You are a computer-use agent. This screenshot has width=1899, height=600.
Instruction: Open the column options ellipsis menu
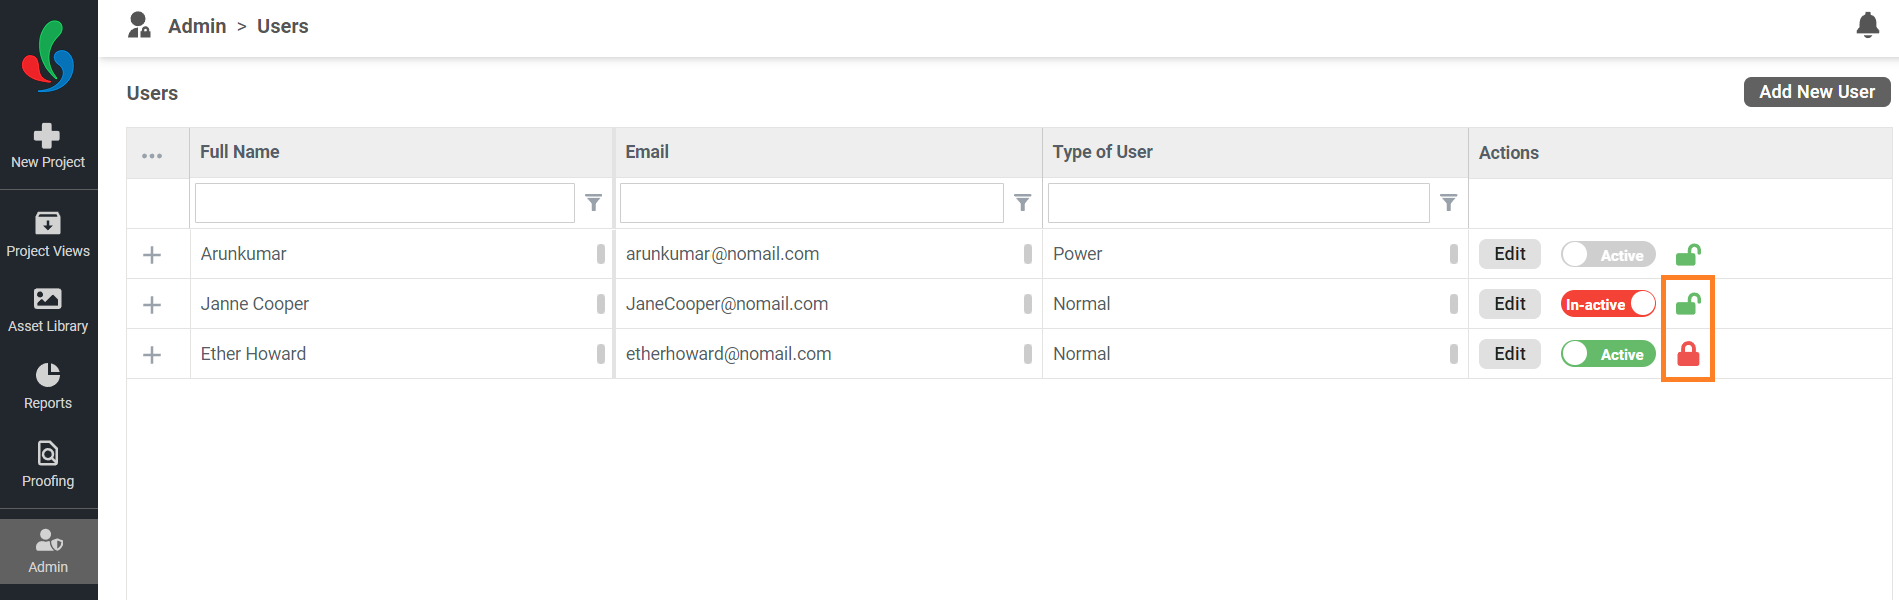click(152, 156)
